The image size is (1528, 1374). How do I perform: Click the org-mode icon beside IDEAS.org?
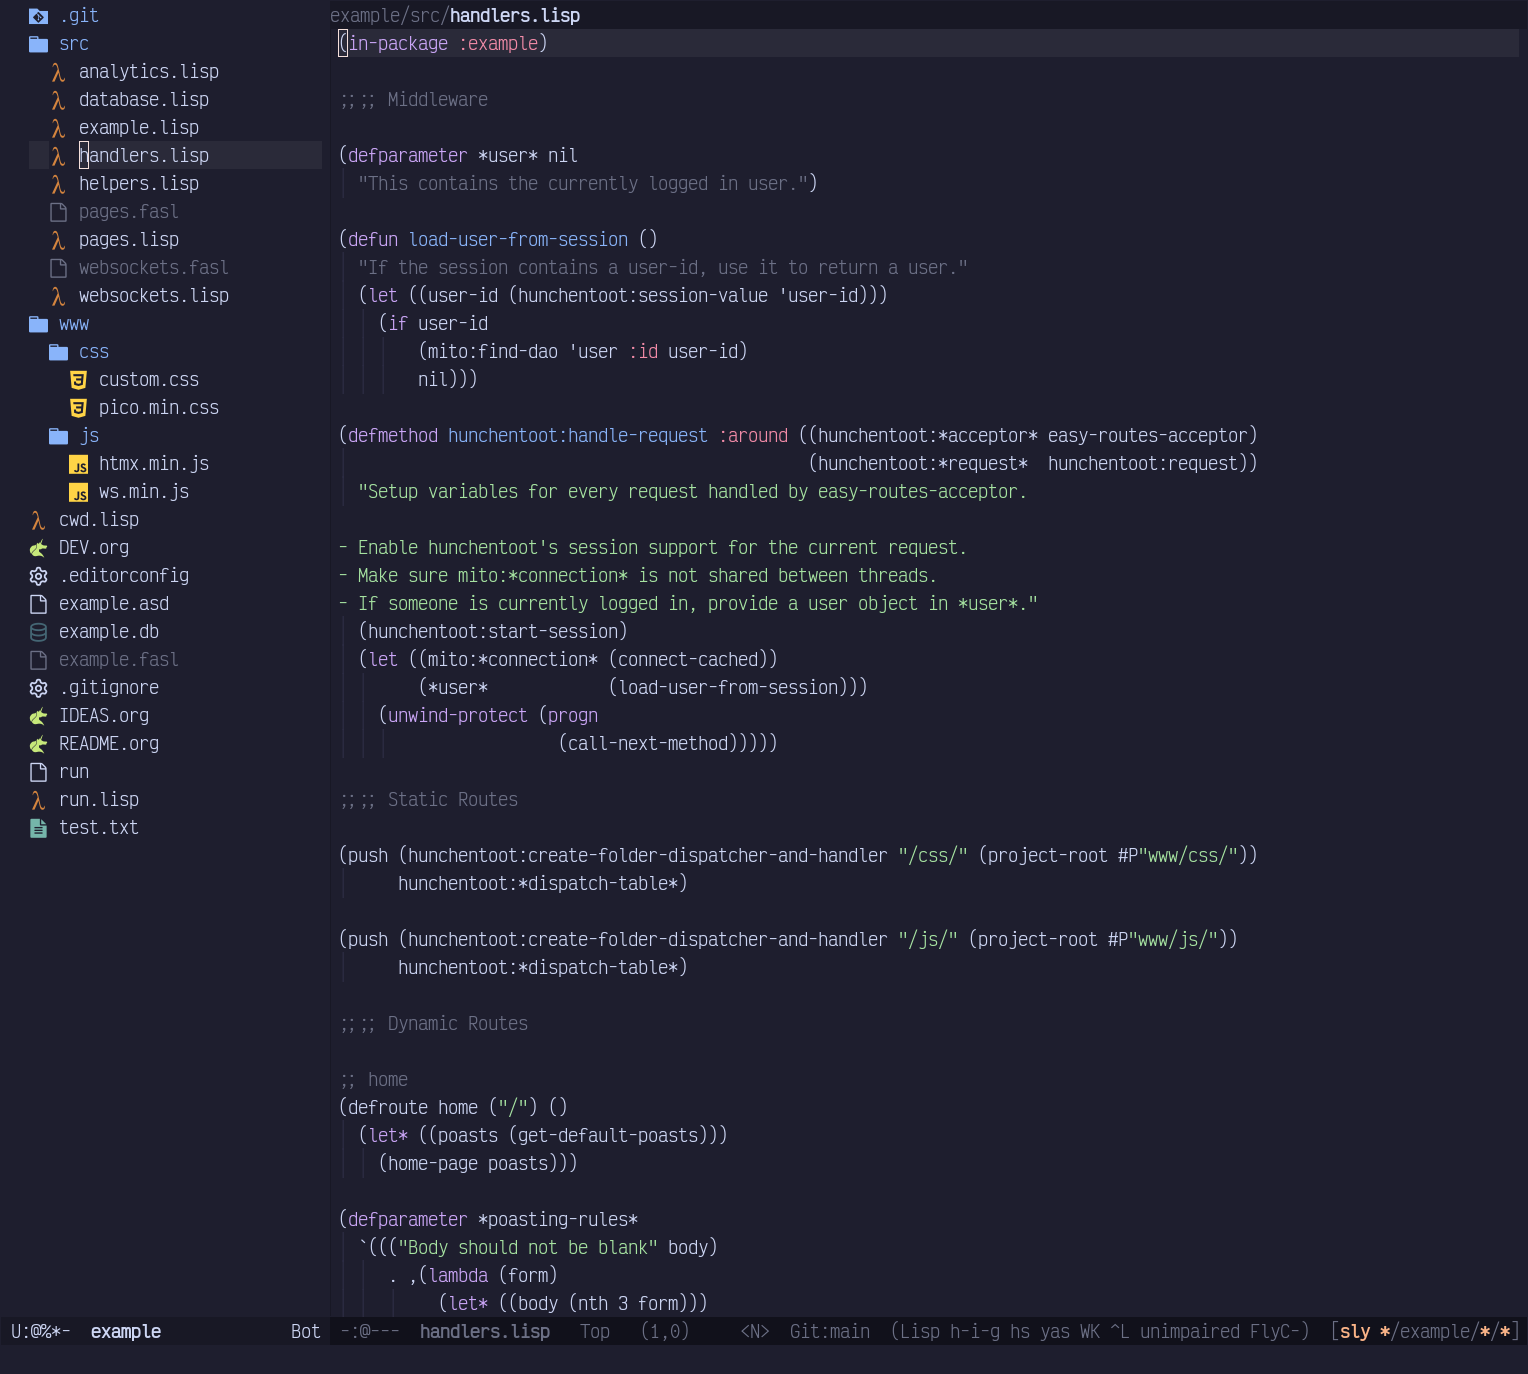pyautogui.click(x=38, y=716)
